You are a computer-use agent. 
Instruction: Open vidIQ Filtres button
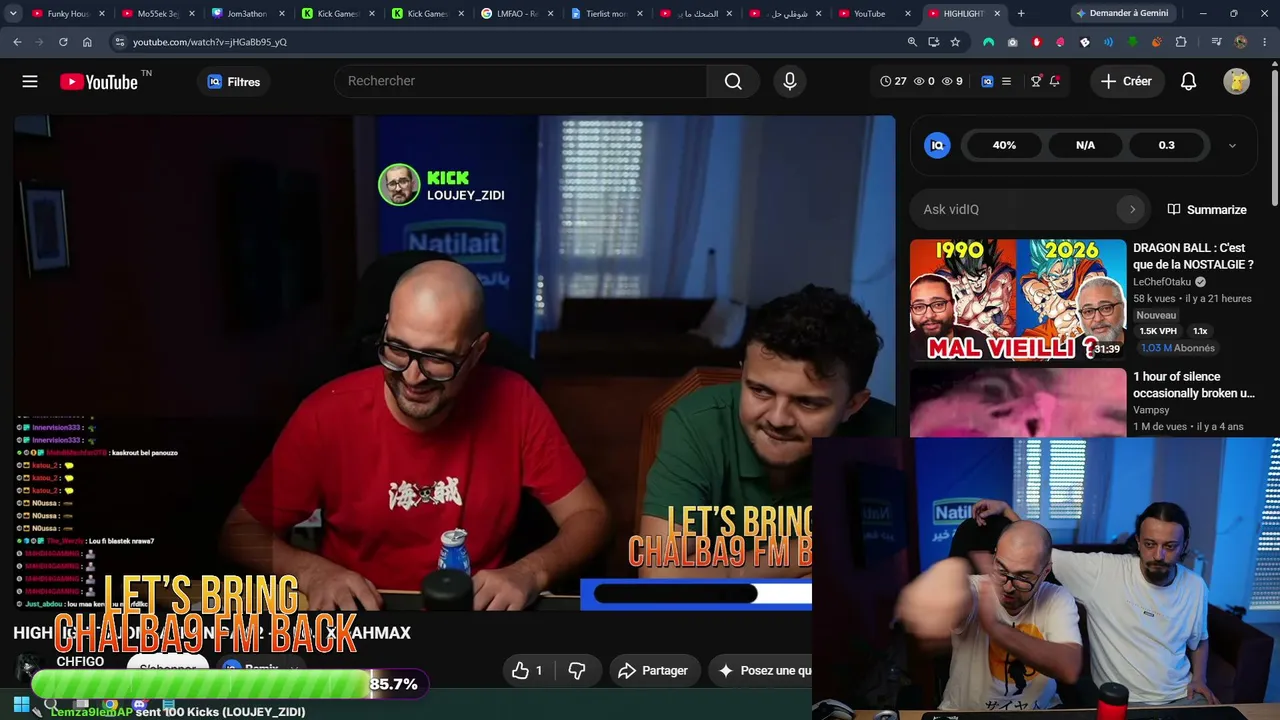tap(233, 82)
